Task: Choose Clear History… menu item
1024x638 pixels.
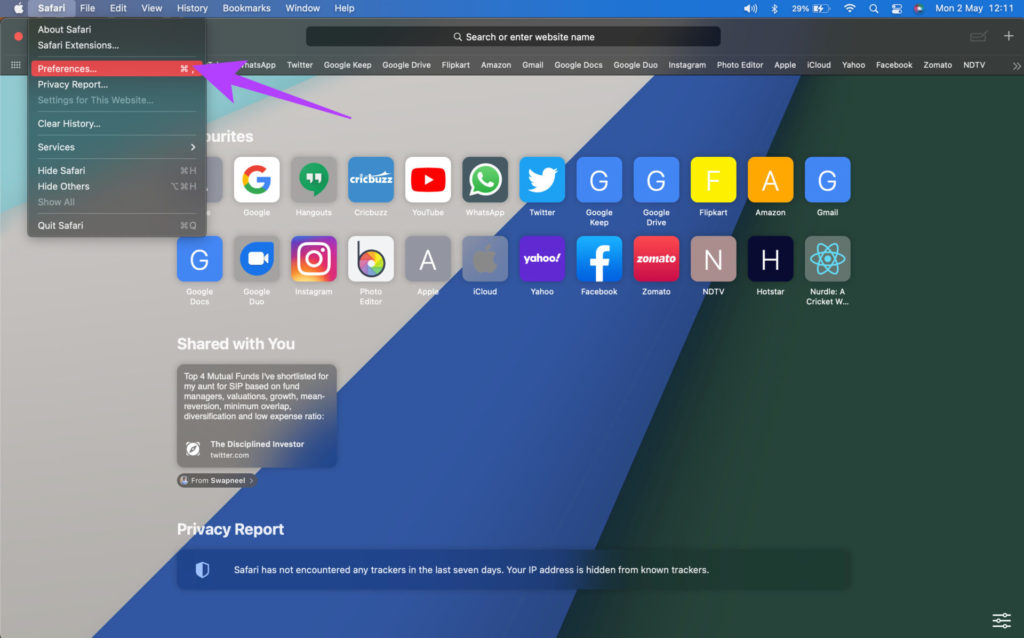Action: (116, 123)
